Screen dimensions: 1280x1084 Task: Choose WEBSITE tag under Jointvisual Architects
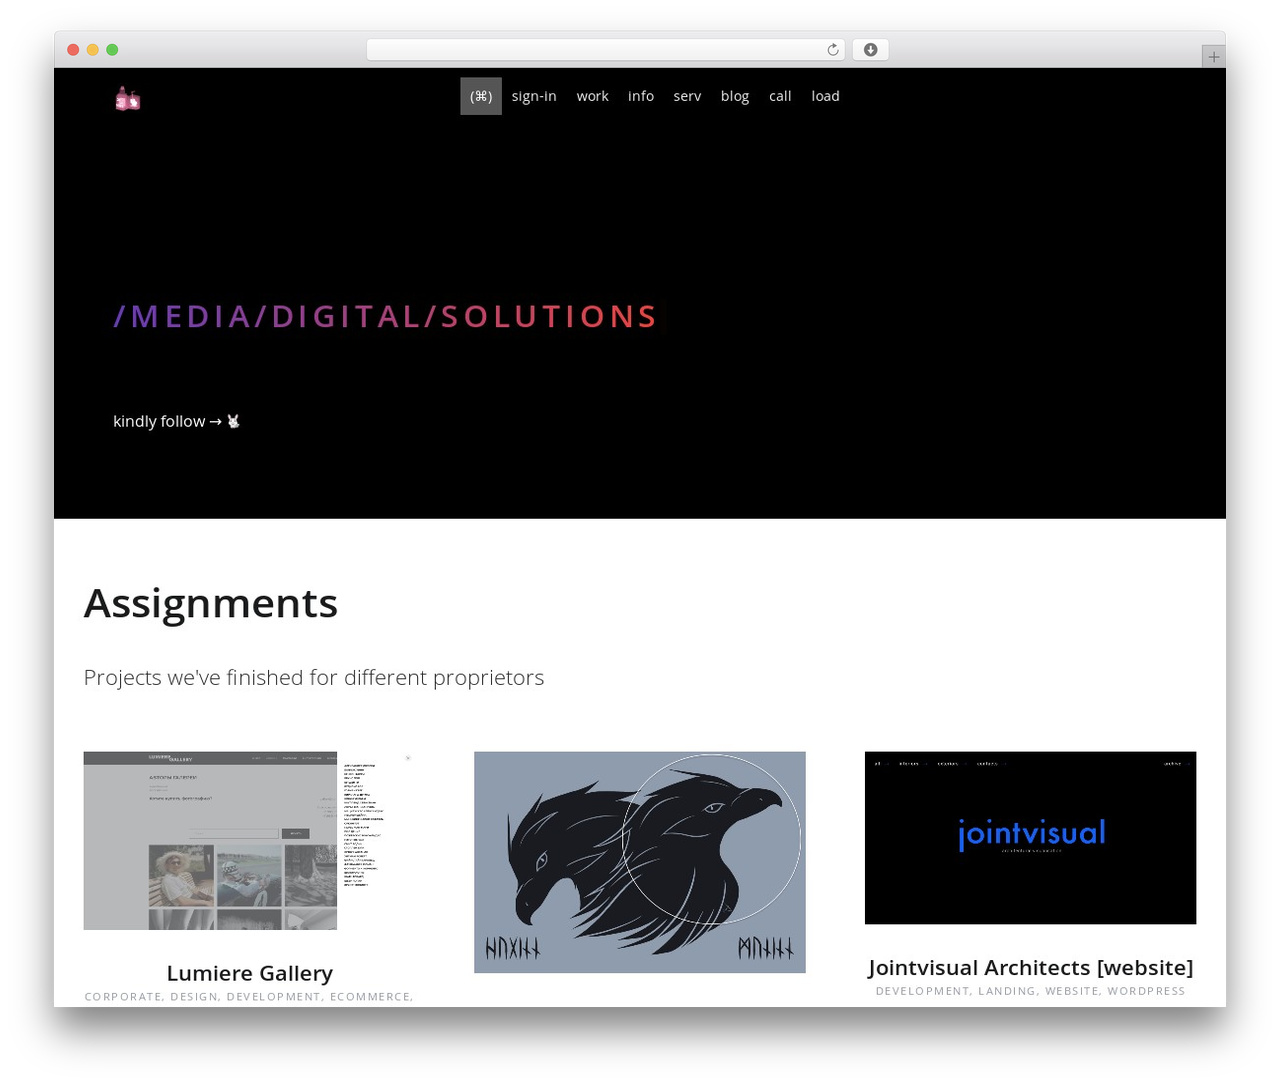tap(1072, 991)
